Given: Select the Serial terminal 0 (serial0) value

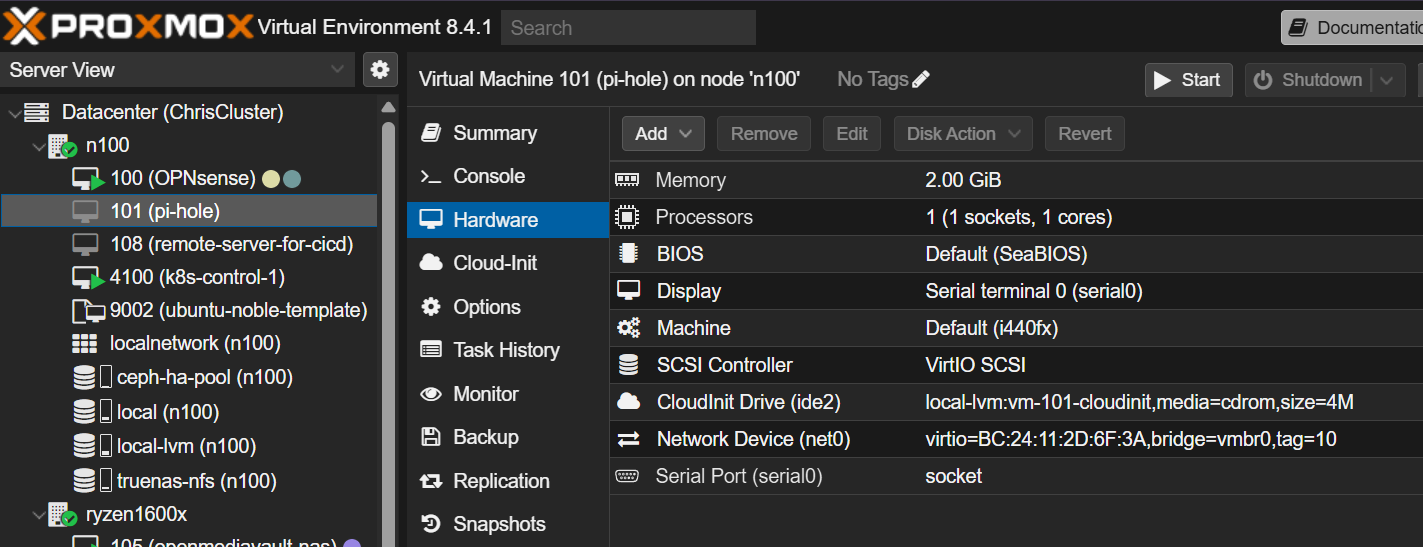Looking at the screenshot, I should [1034, 291].
